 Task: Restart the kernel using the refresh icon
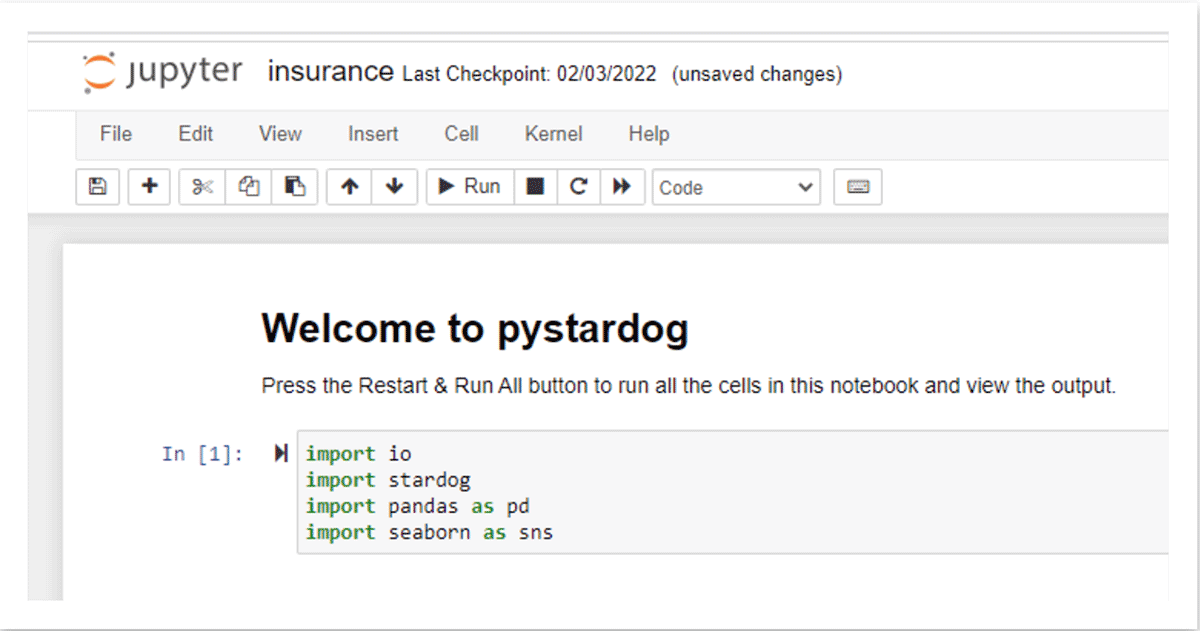(578, 186)
